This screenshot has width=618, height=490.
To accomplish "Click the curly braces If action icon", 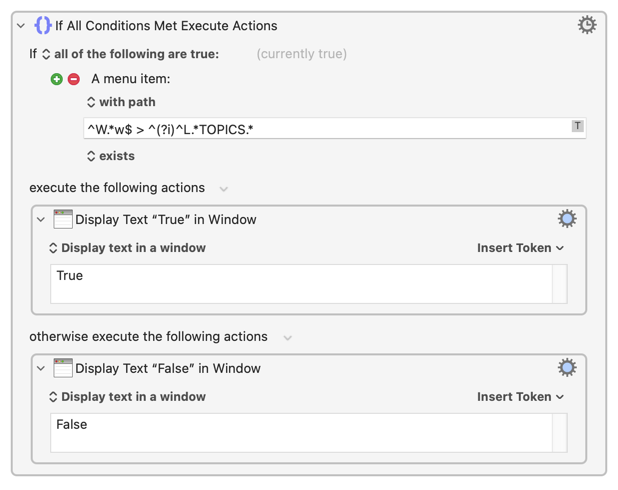I will [42, 25].
